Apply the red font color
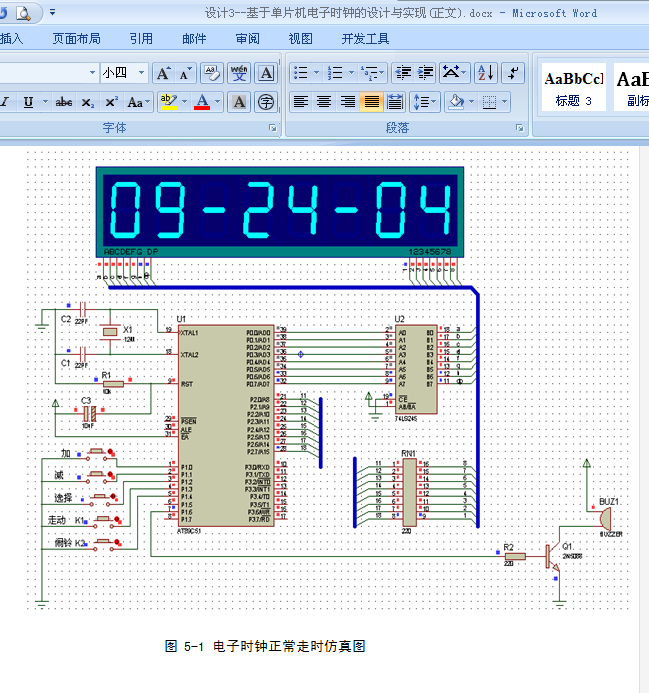This screenshot has width=649, height=693. coord(202,103)
